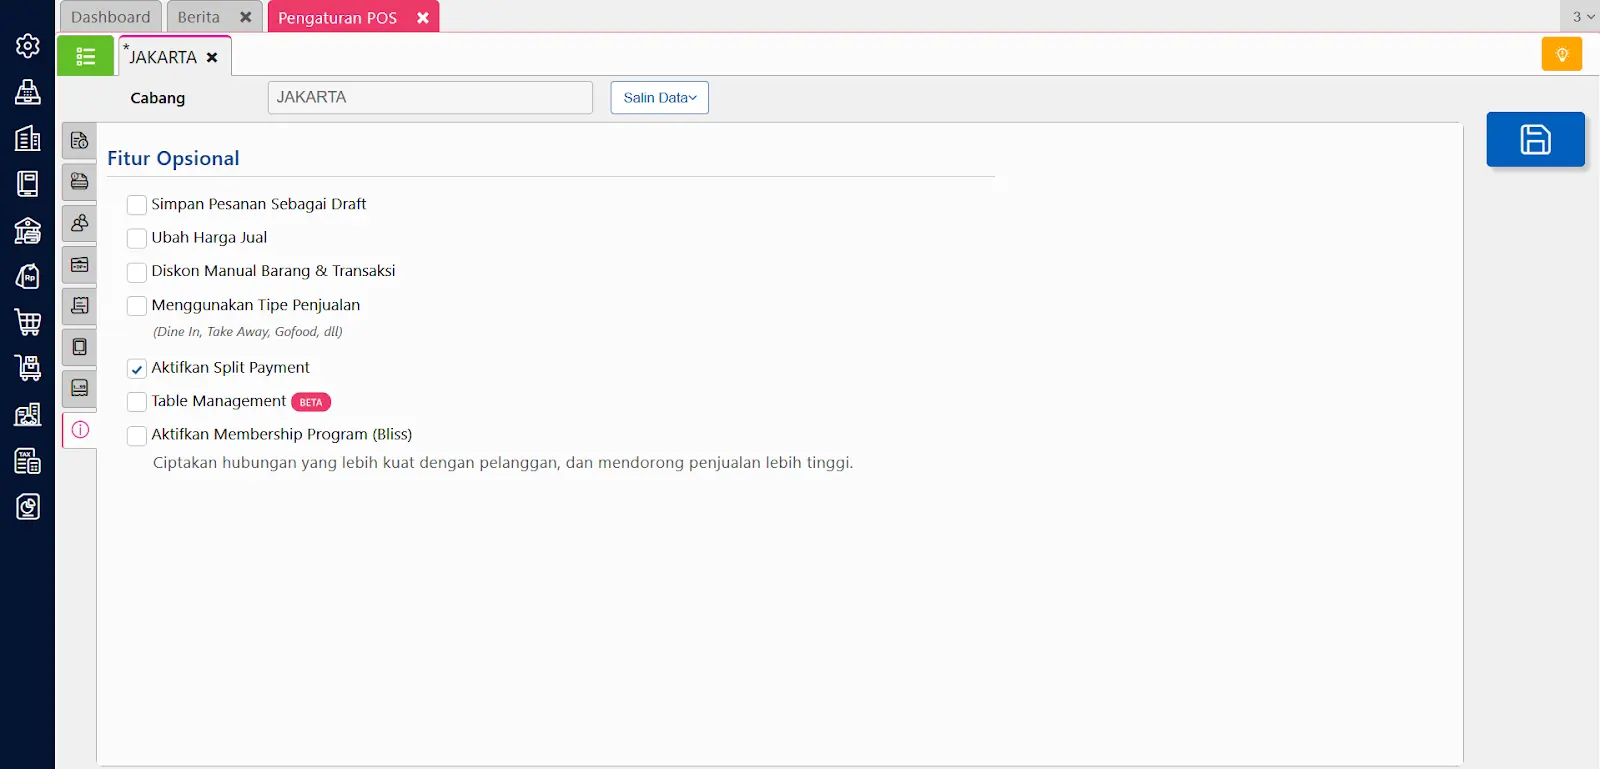Expand the tab counter dropdown showing 3
Viewport: 1600px width, 769px height.
[x=1582, y=16]
